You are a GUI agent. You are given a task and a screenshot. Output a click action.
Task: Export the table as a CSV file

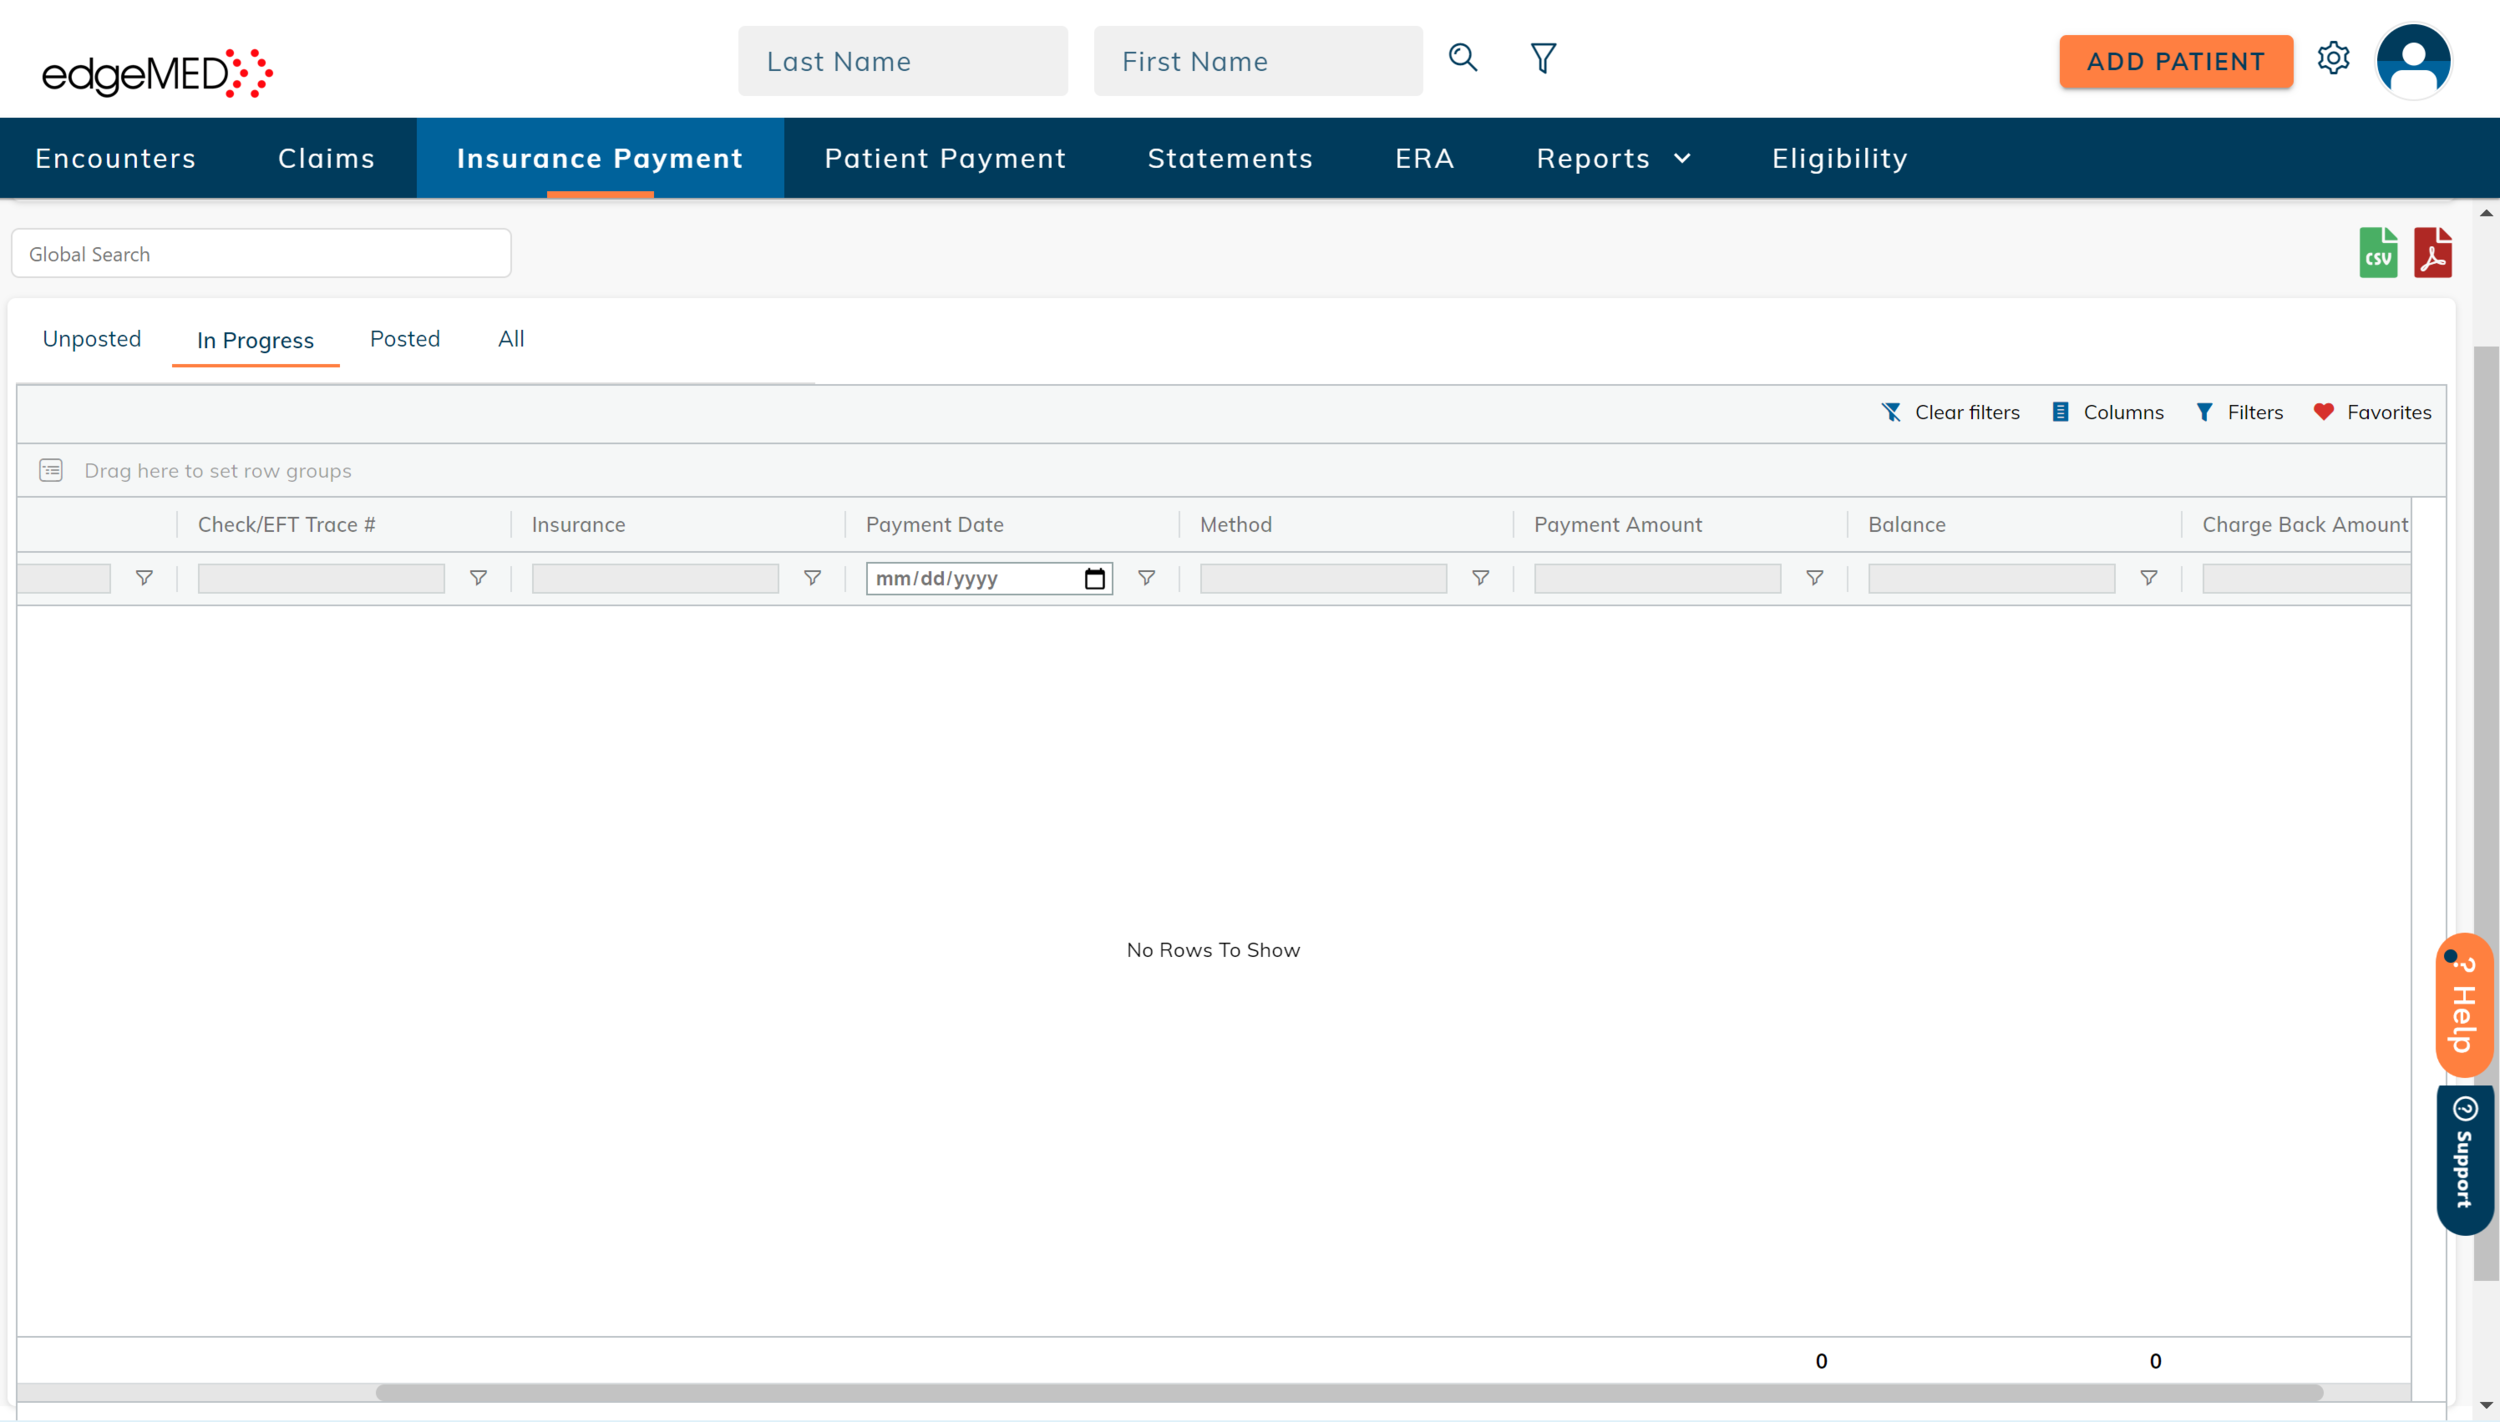point(2377,252)
